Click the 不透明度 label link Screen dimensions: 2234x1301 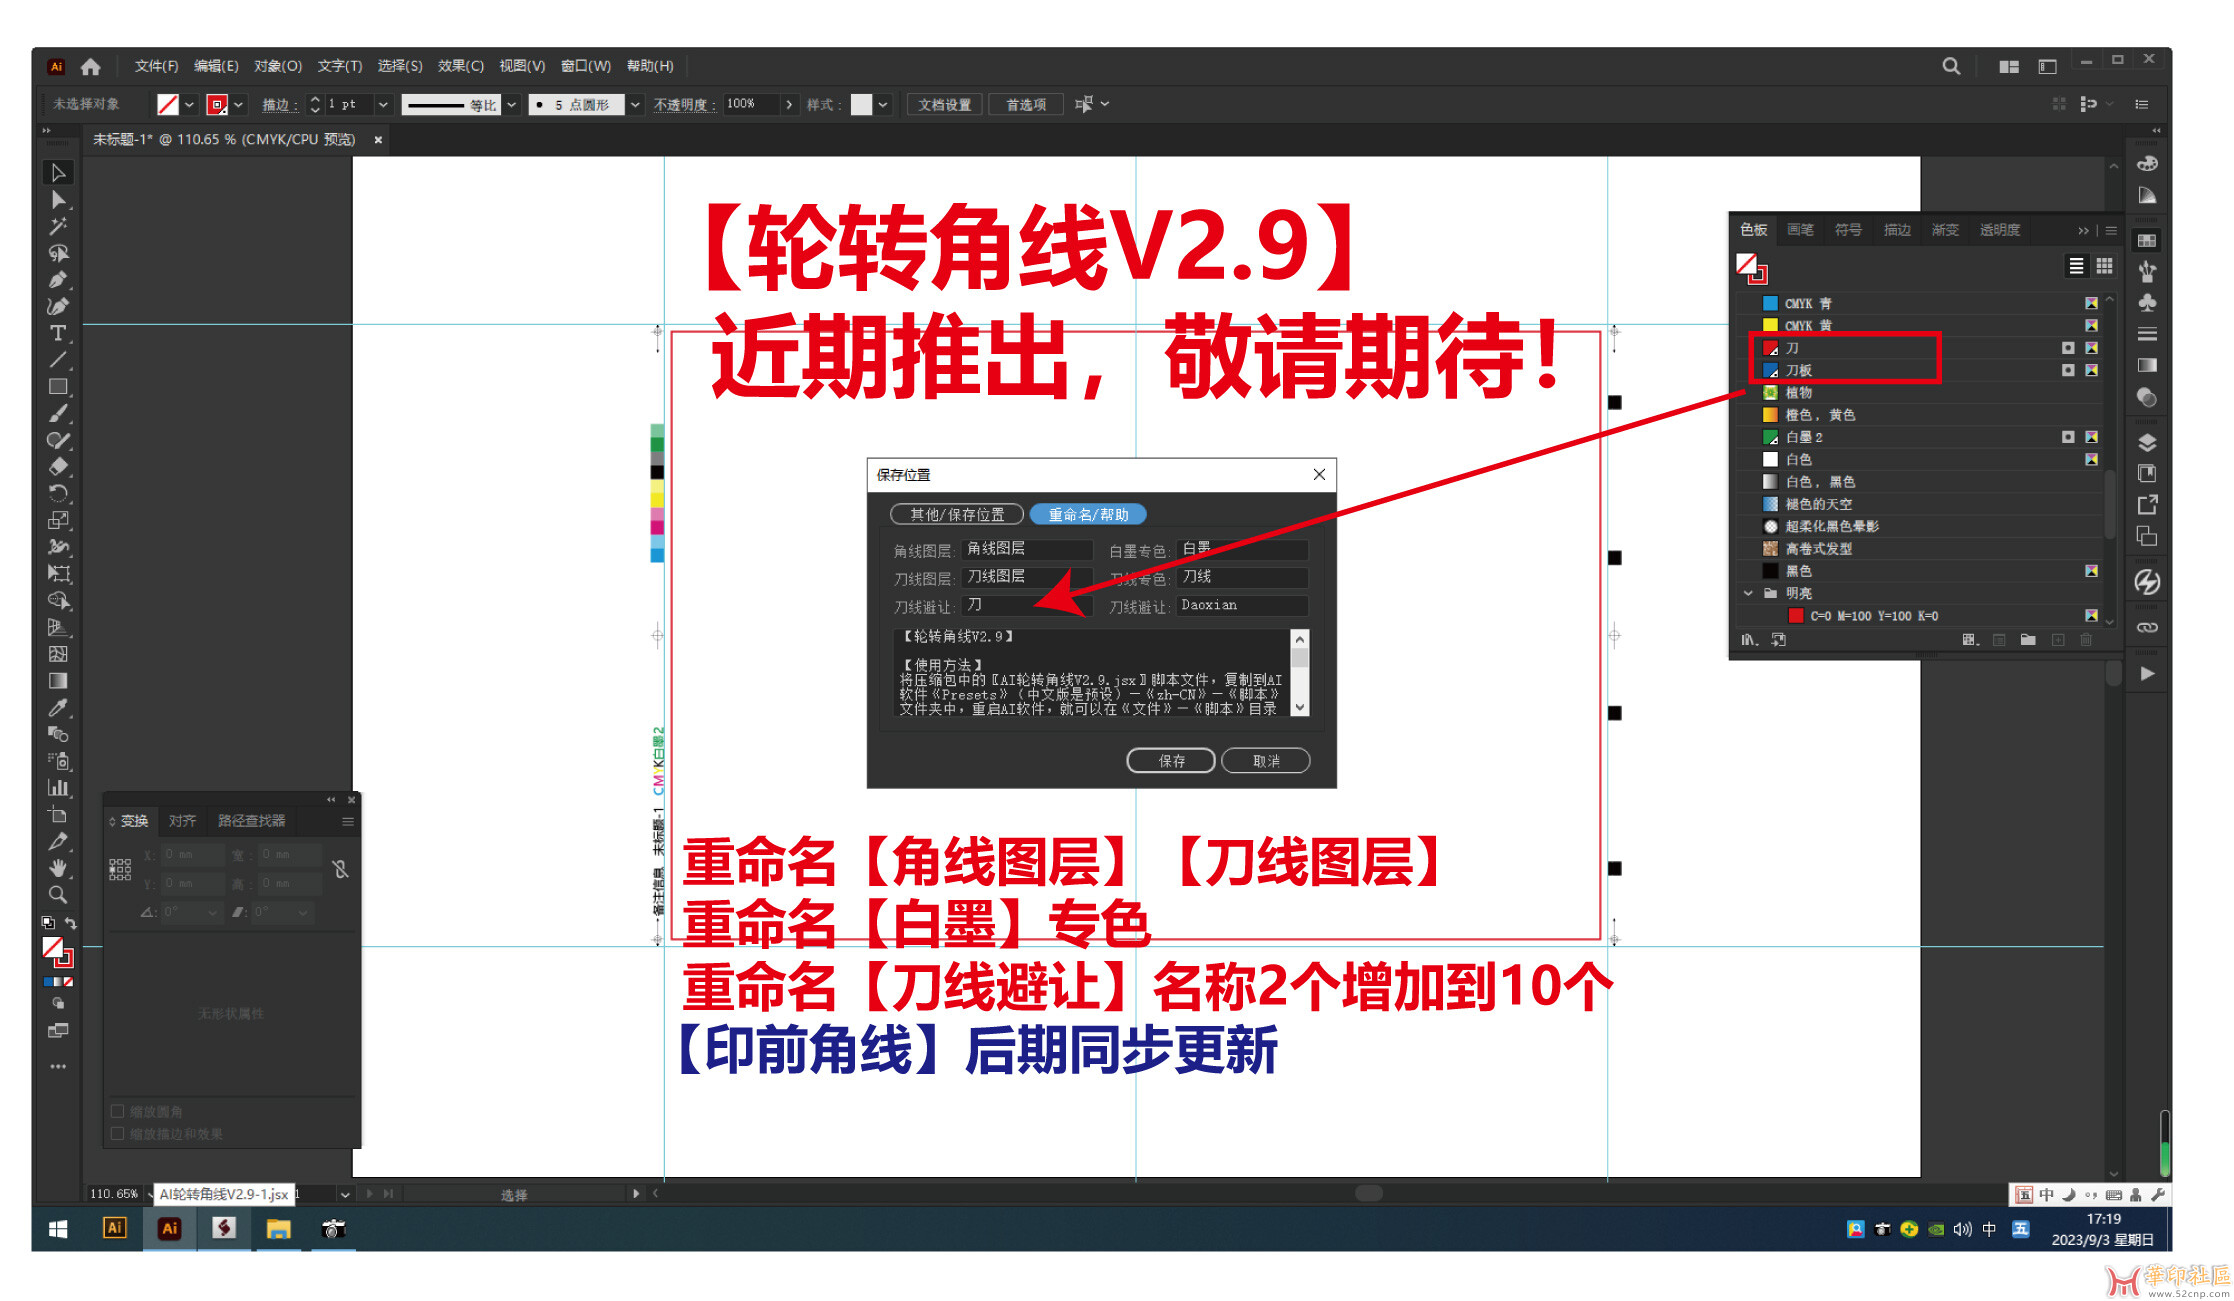click(684, 104)
